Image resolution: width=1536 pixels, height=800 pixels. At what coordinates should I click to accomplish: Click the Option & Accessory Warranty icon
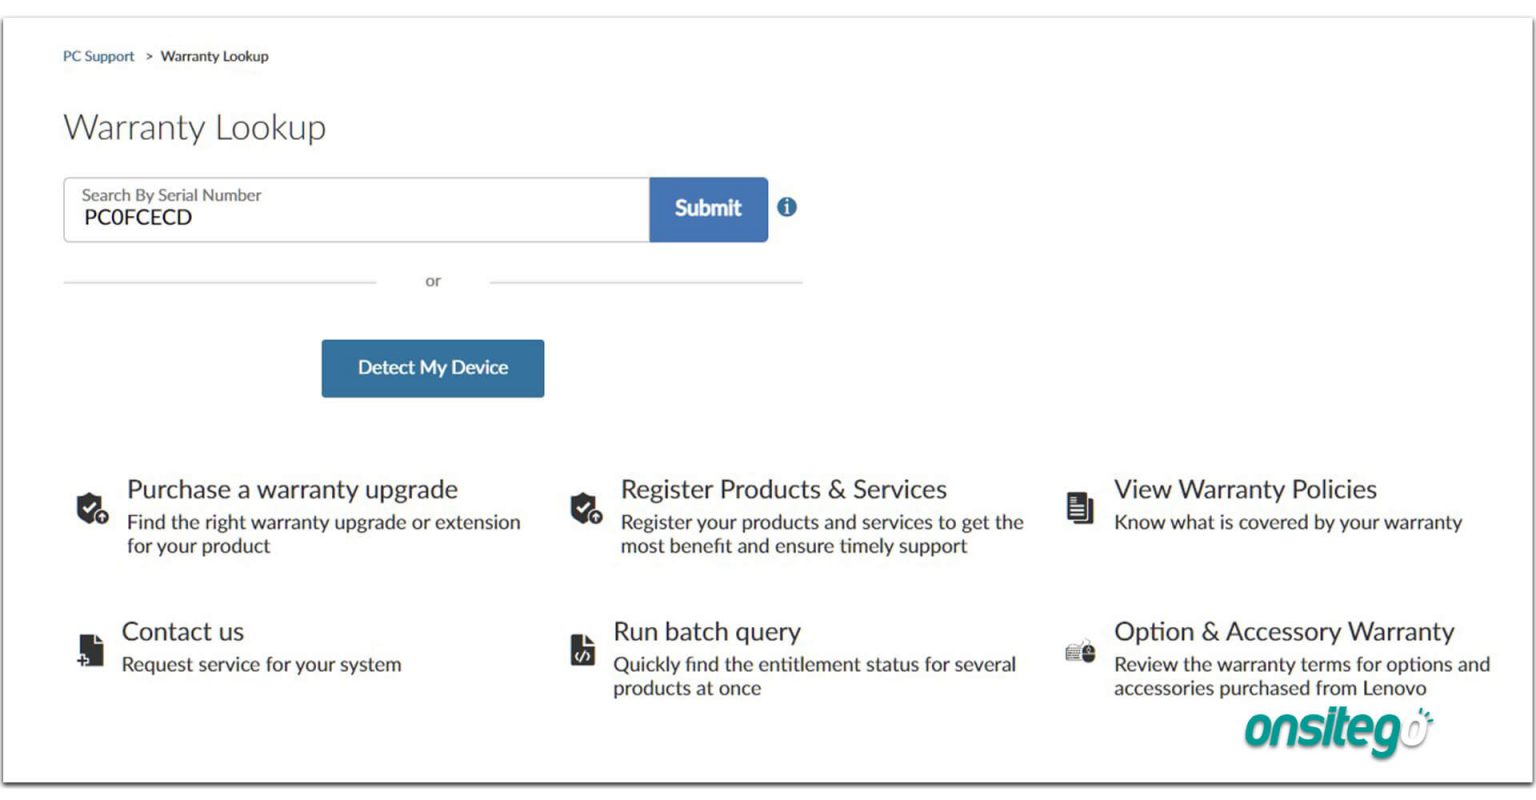(1080, 652)
